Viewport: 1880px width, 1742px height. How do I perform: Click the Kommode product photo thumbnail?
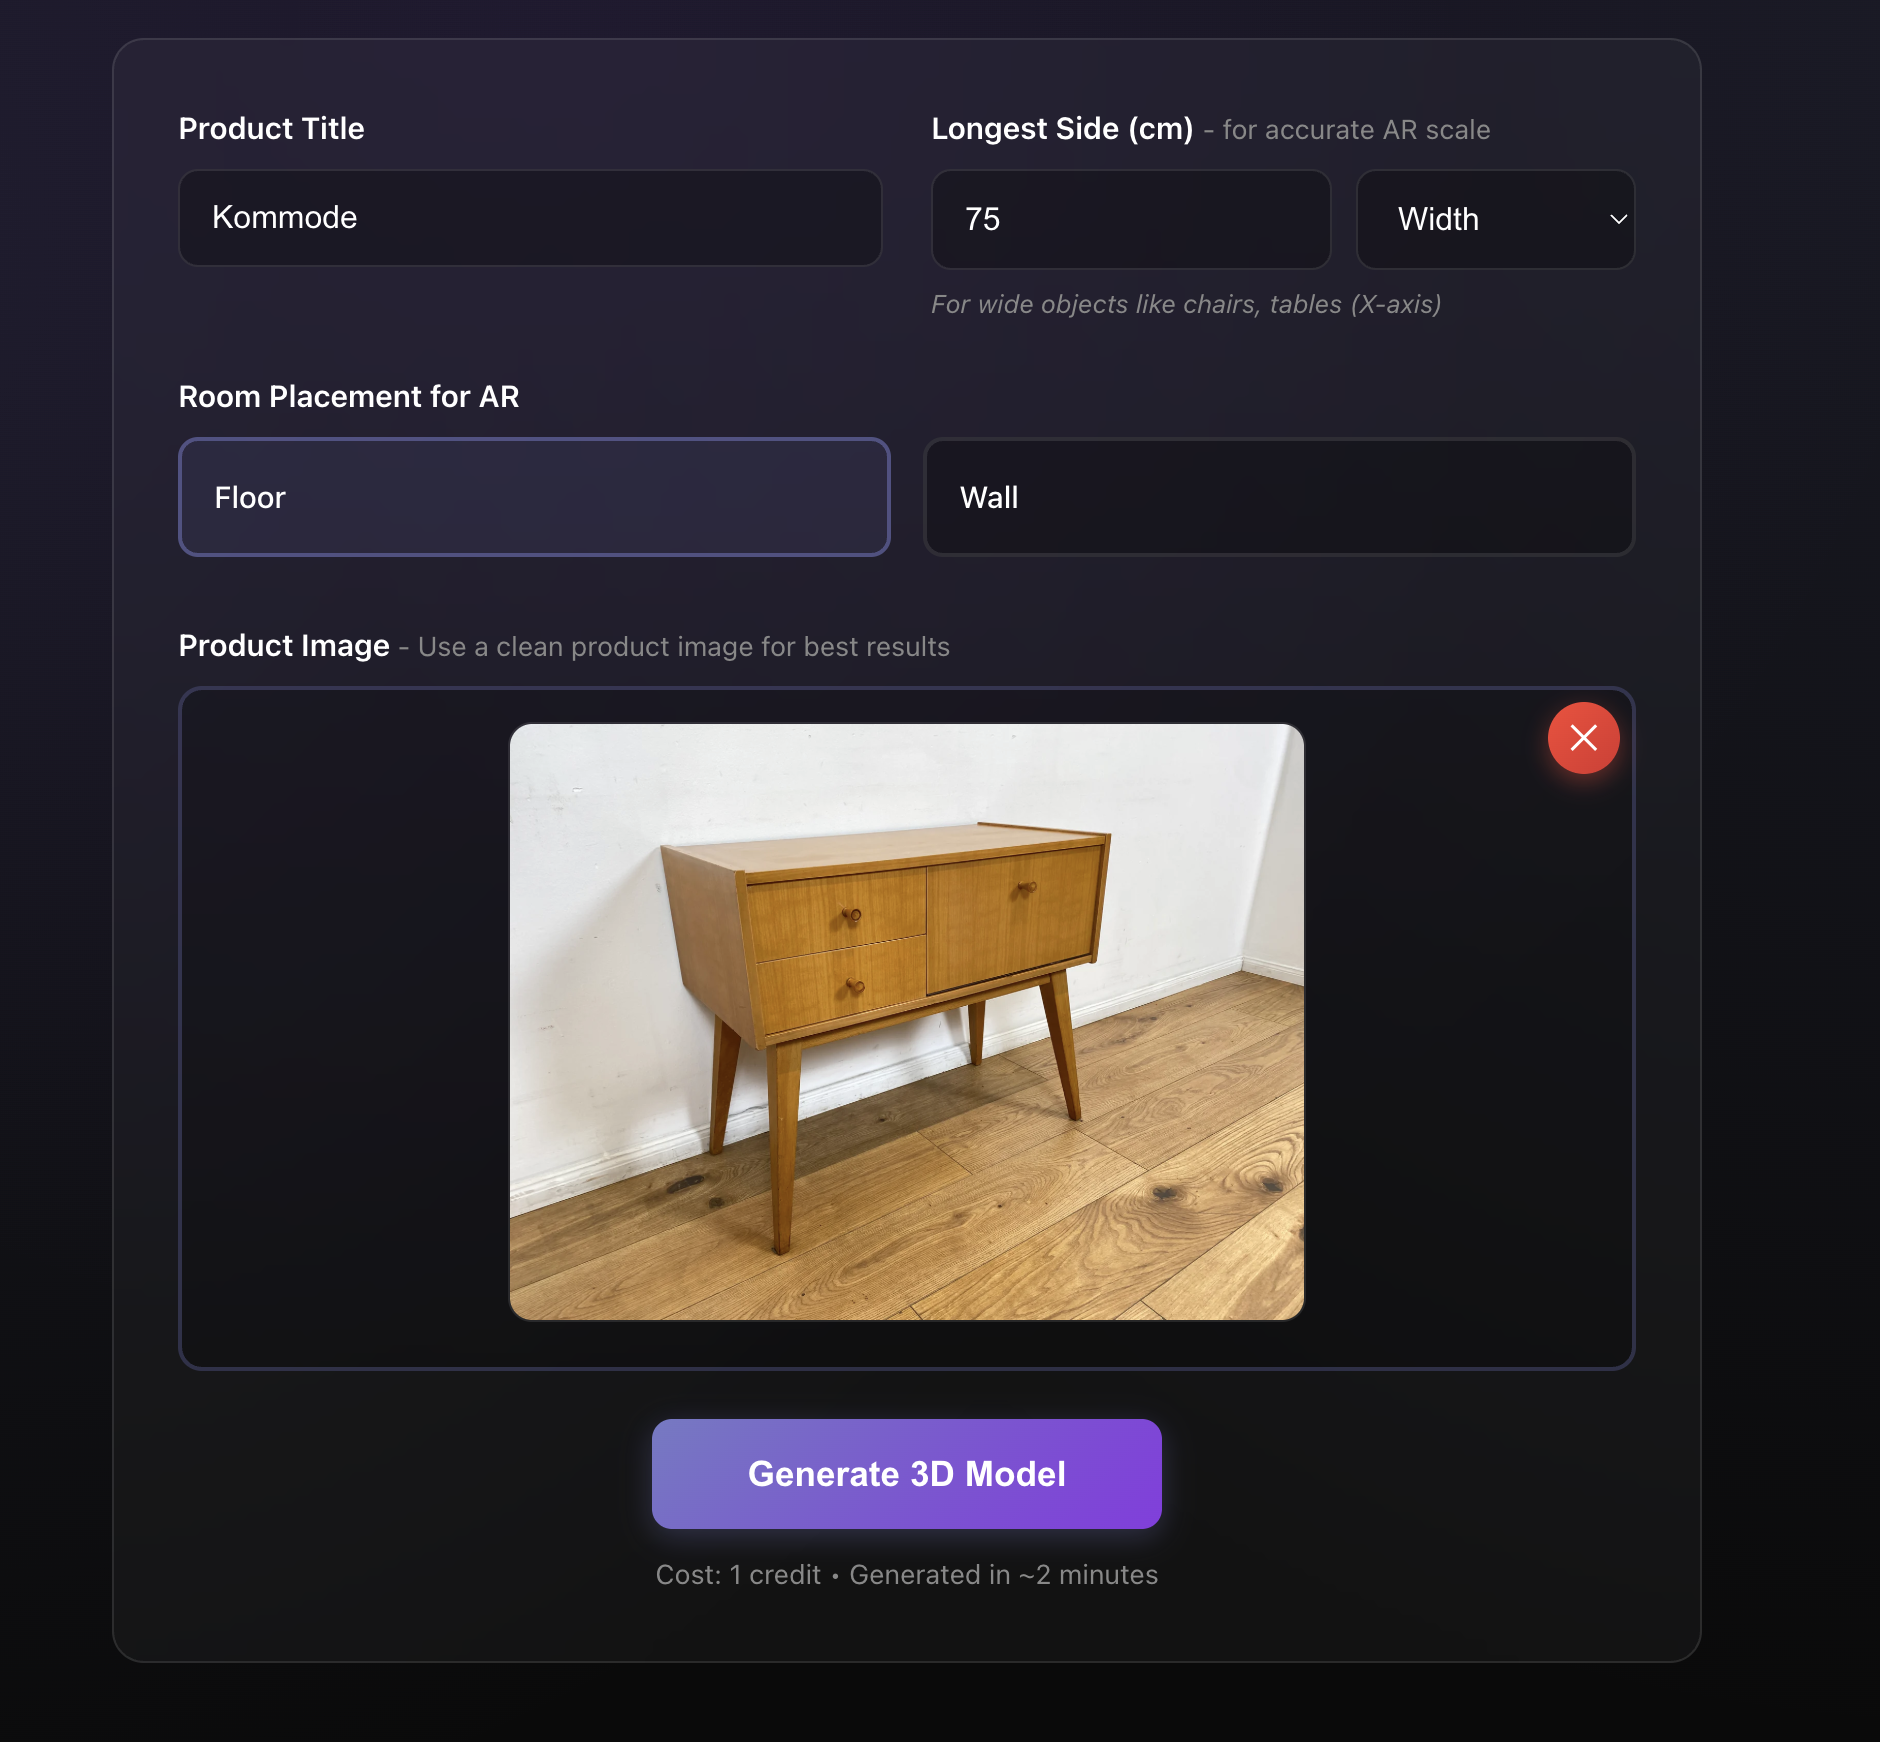pos(906,1022)
